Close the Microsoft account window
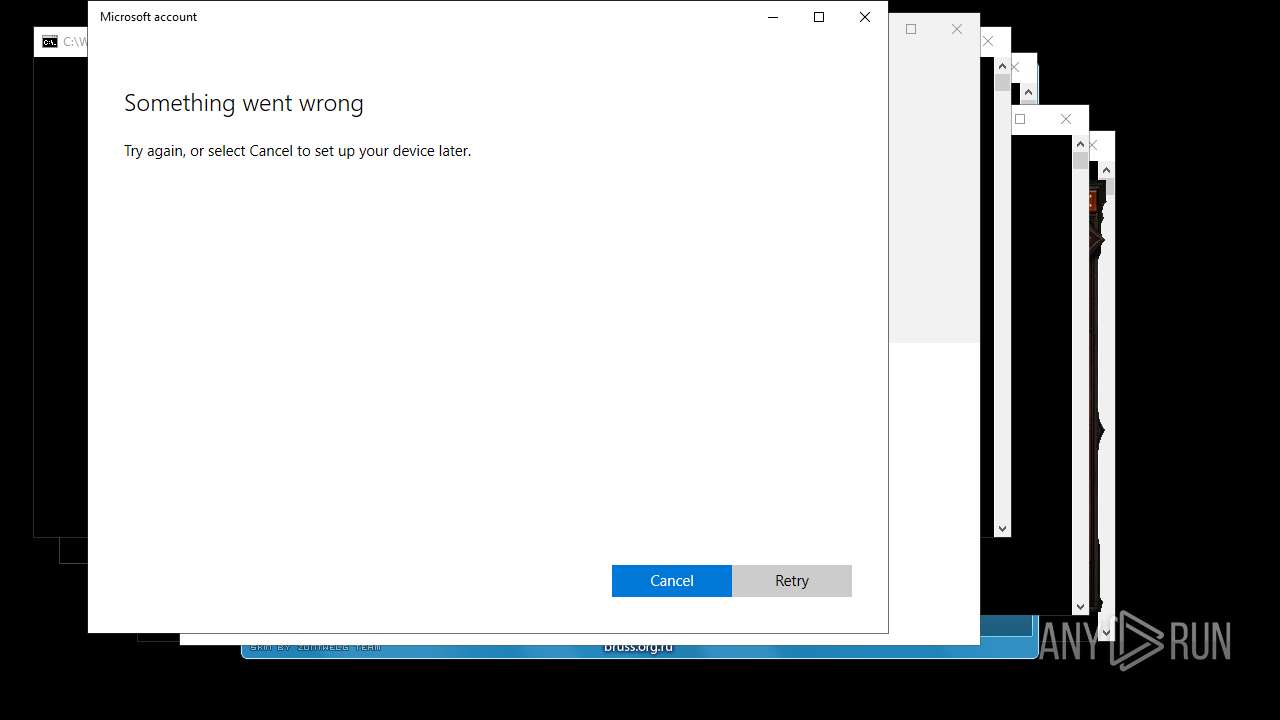The width and height of the screenshot is (1280, 720). coord(865,17)
